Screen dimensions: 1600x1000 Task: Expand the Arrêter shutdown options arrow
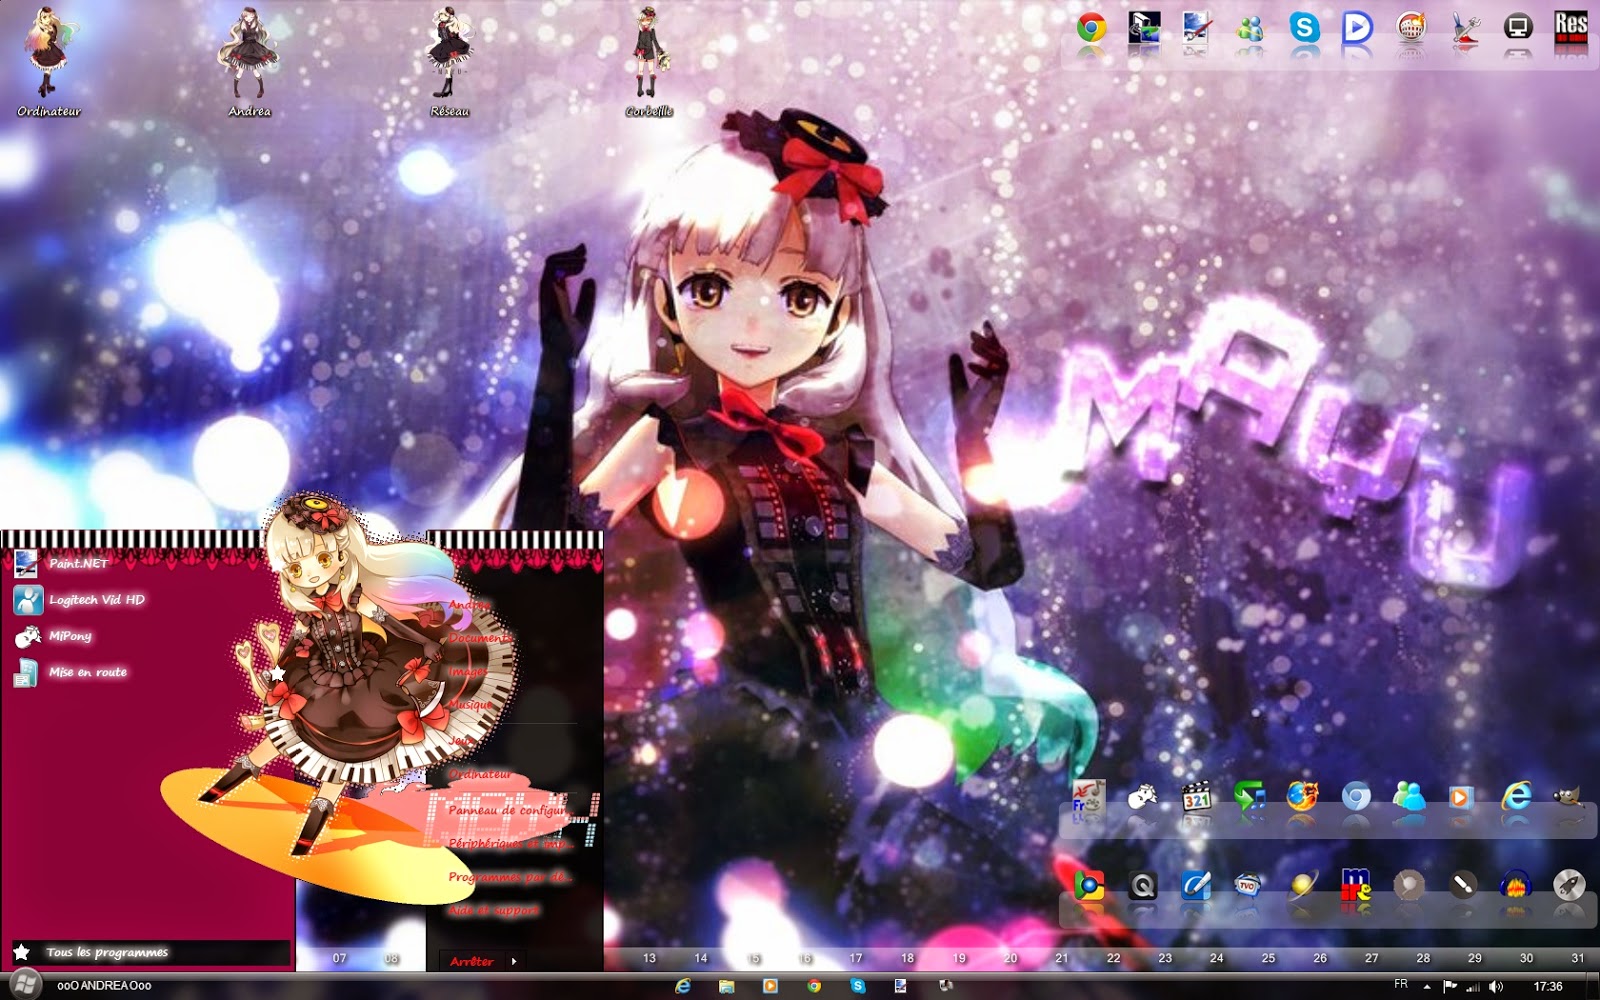pyautogui.click(x=514, y=961)
